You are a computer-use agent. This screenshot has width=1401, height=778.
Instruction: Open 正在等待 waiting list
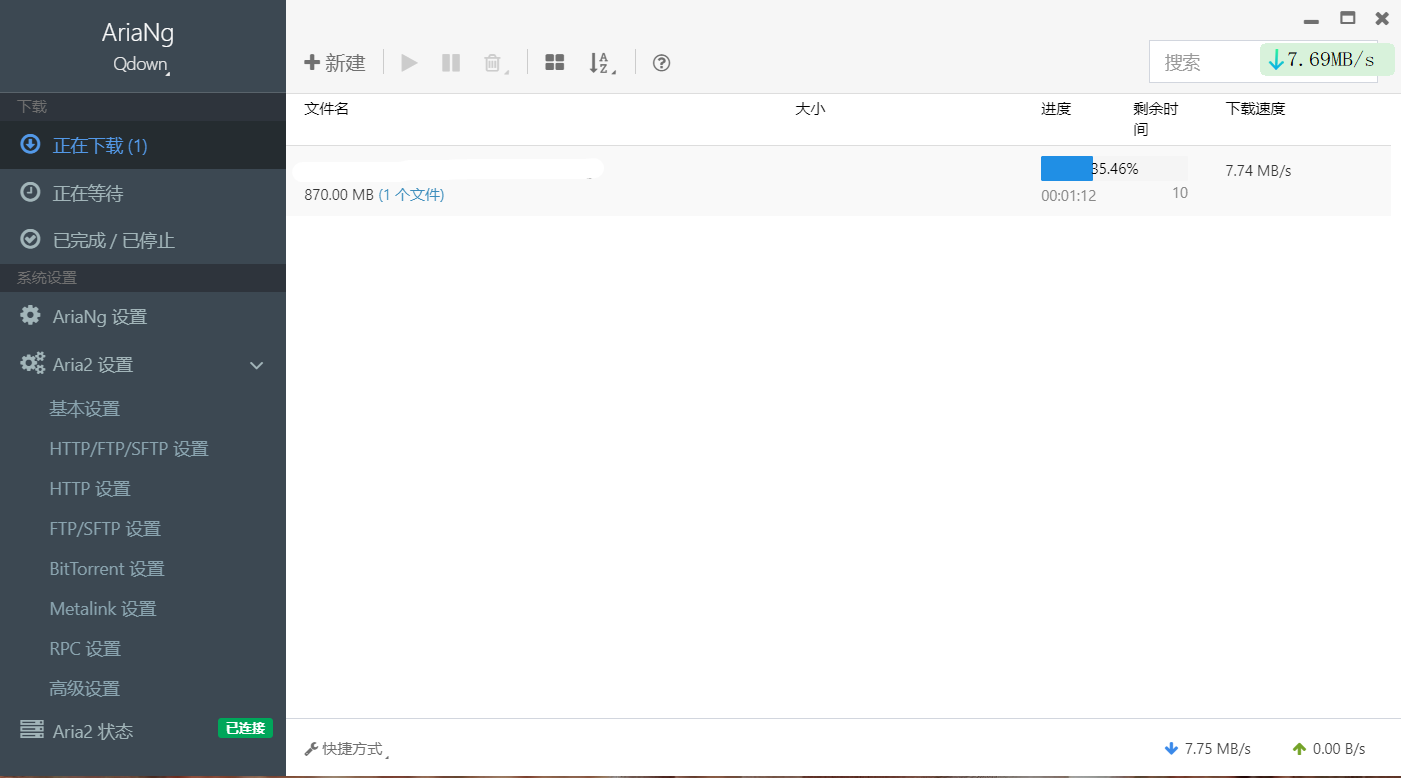pos(143,193)
